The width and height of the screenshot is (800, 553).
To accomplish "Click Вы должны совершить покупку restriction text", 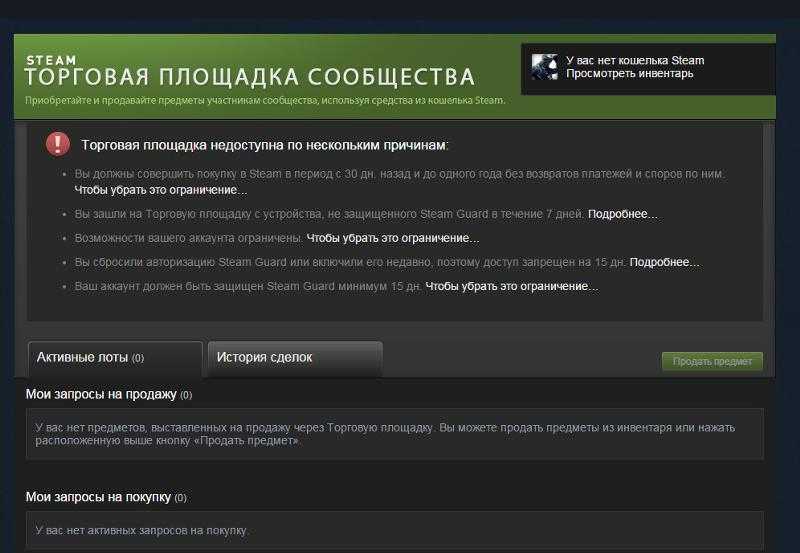I will coord(399,173).
